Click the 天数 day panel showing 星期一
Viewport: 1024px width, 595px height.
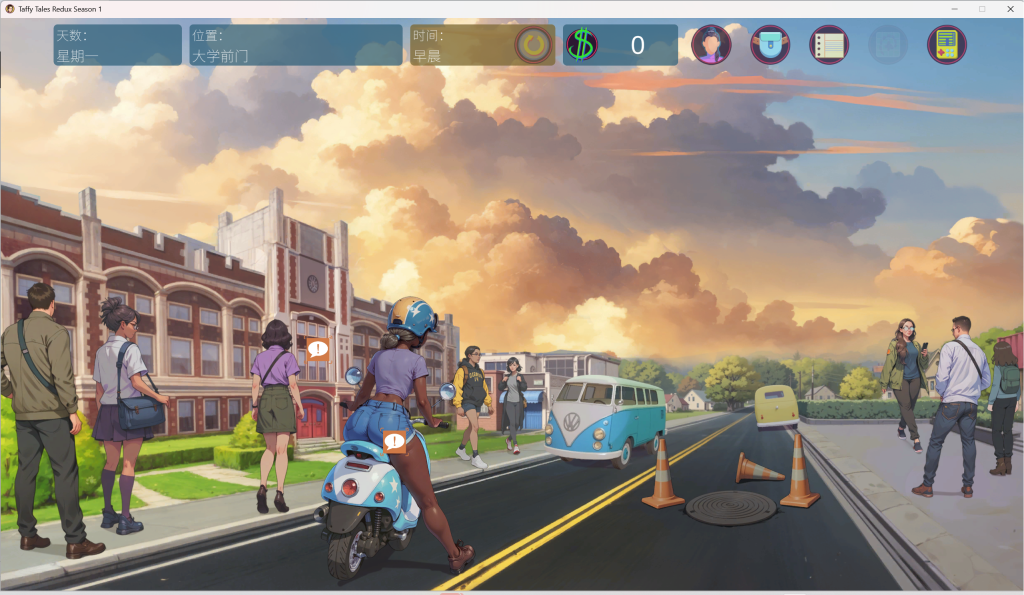(118, 45)
